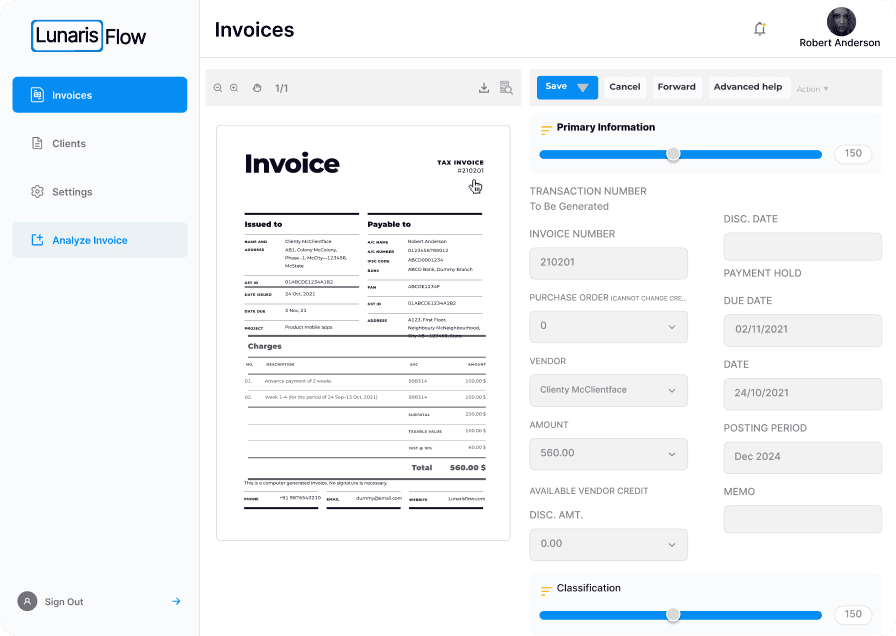Click the Total 560.00 $ in invoice
Image resolution: width=896 pixels, height=636 pixels.
pyautogui.click(x=449, y=467)
